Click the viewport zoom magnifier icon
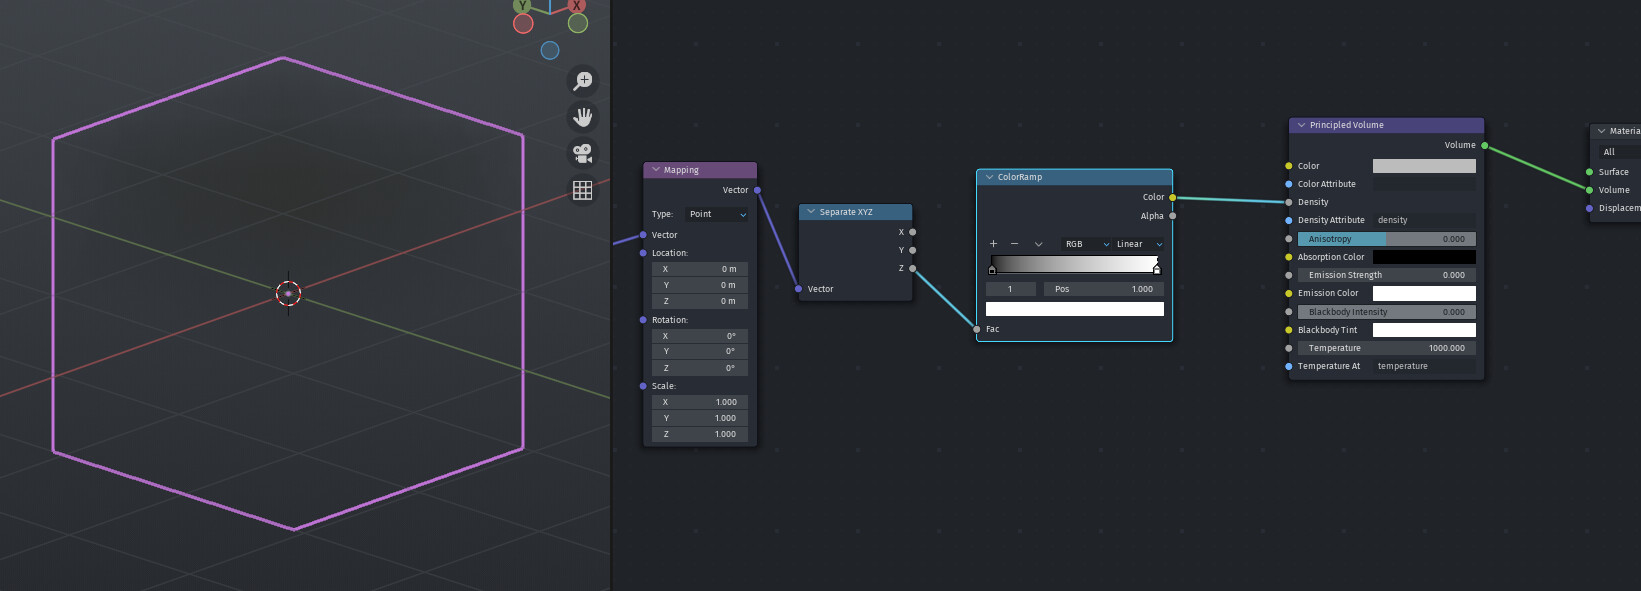This screenshot has width=1641, height=591. (x=583, y=80)
